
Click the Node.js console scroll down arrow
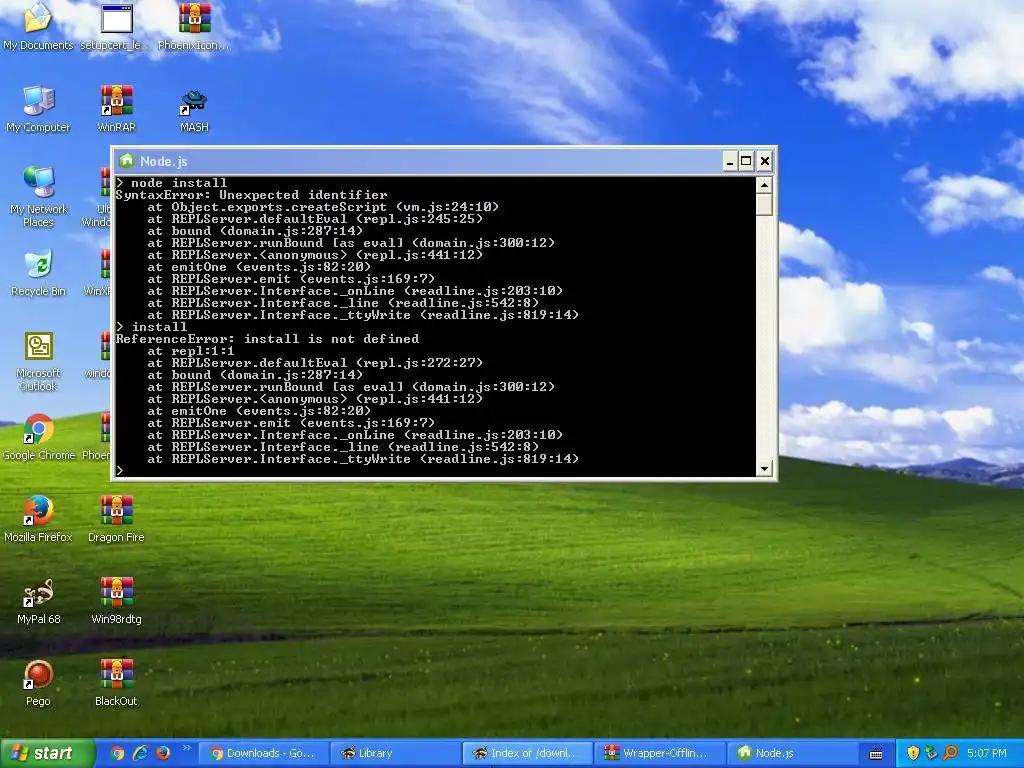coord(763,468)
